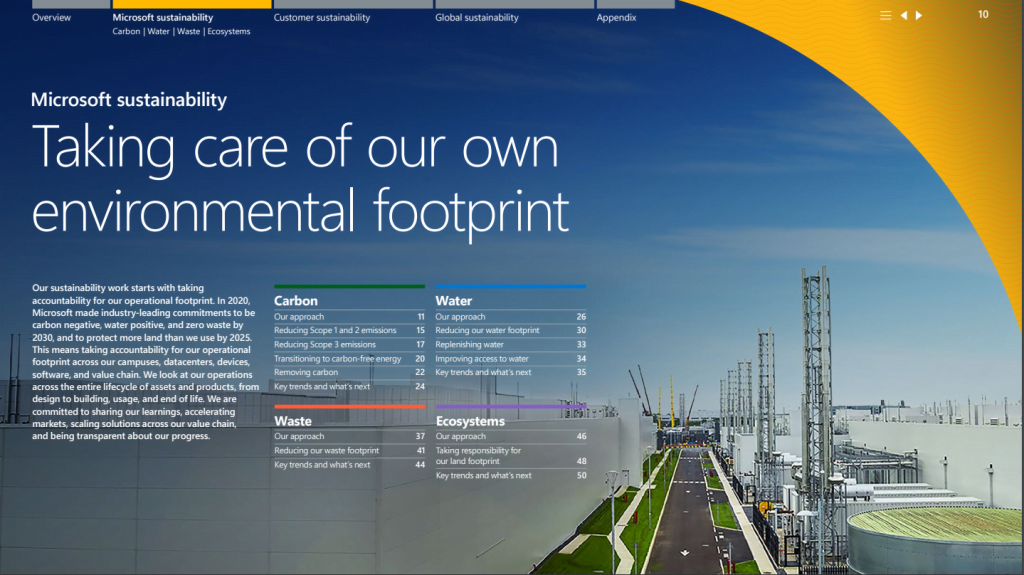Open 'Removing carbon' page 22
The height and width of the screenshot is (575, 1024).
click(x=349, y=372)
